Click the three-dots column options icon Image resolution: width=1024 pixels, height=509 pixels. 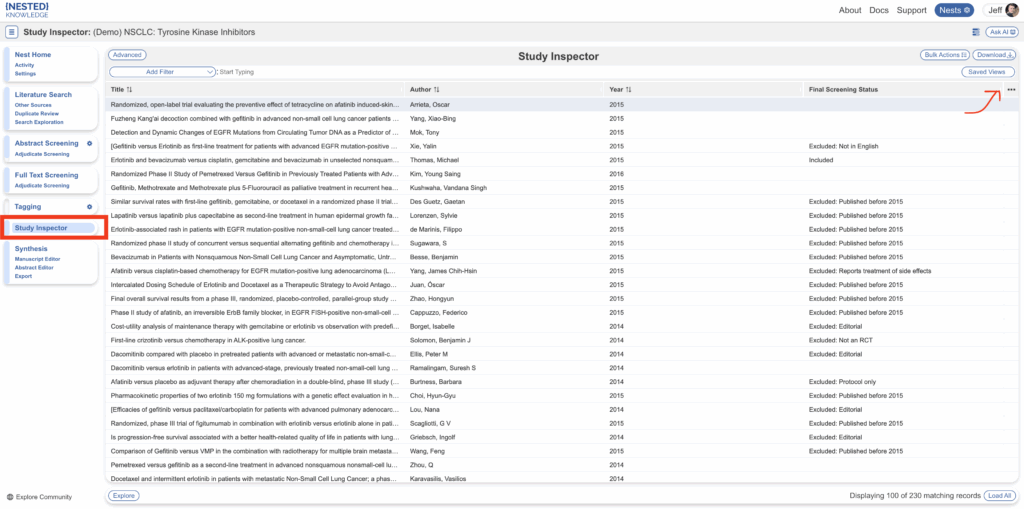1011,90
